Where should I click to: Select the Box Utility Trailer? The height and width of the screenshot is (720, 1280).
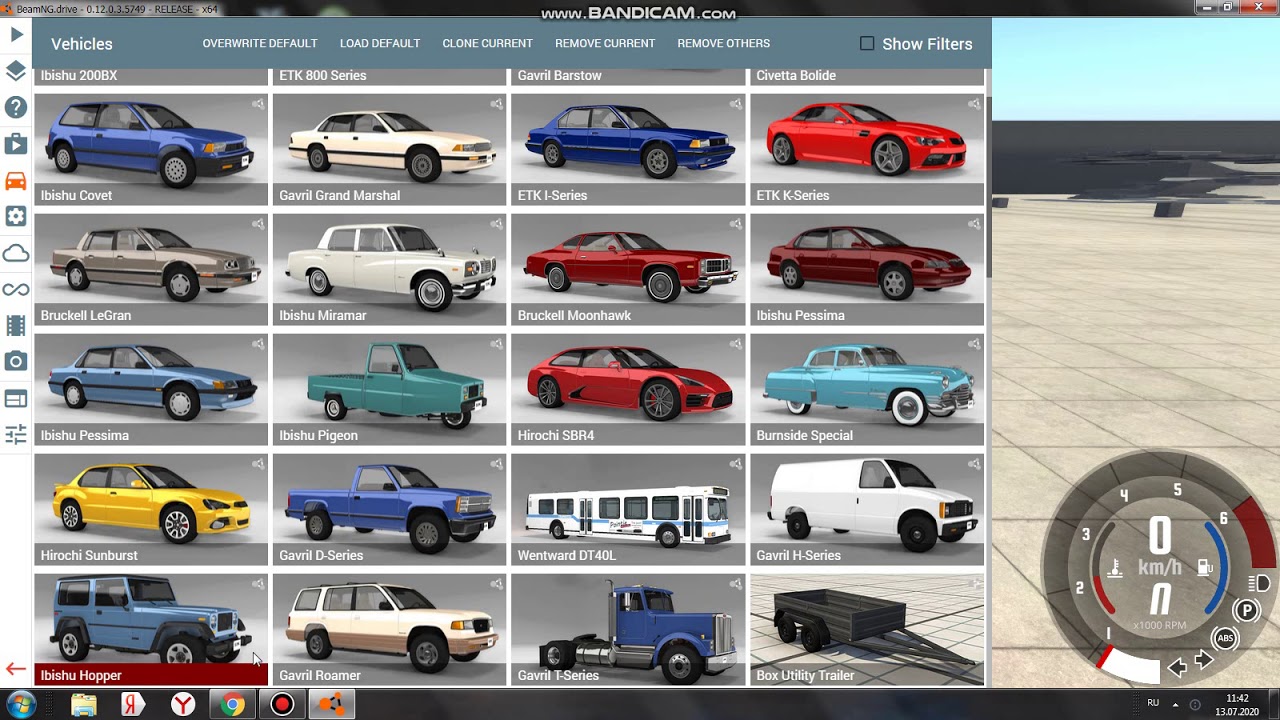[x=867, y=630]
